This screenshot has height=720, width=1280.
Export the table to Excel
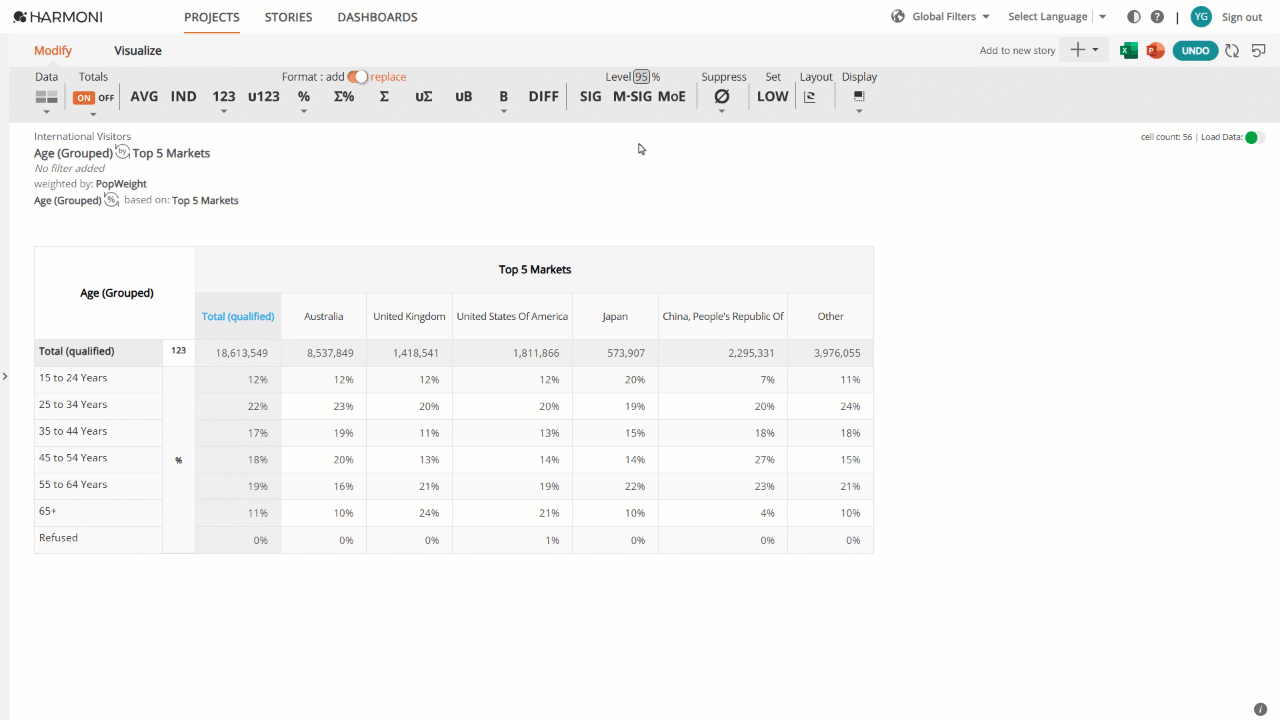click(1129, 50)
